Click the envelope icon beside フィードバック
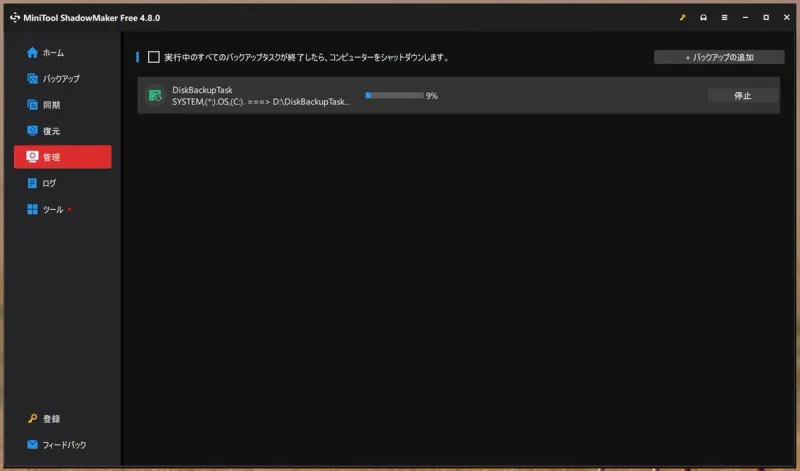 coord(32,445)
